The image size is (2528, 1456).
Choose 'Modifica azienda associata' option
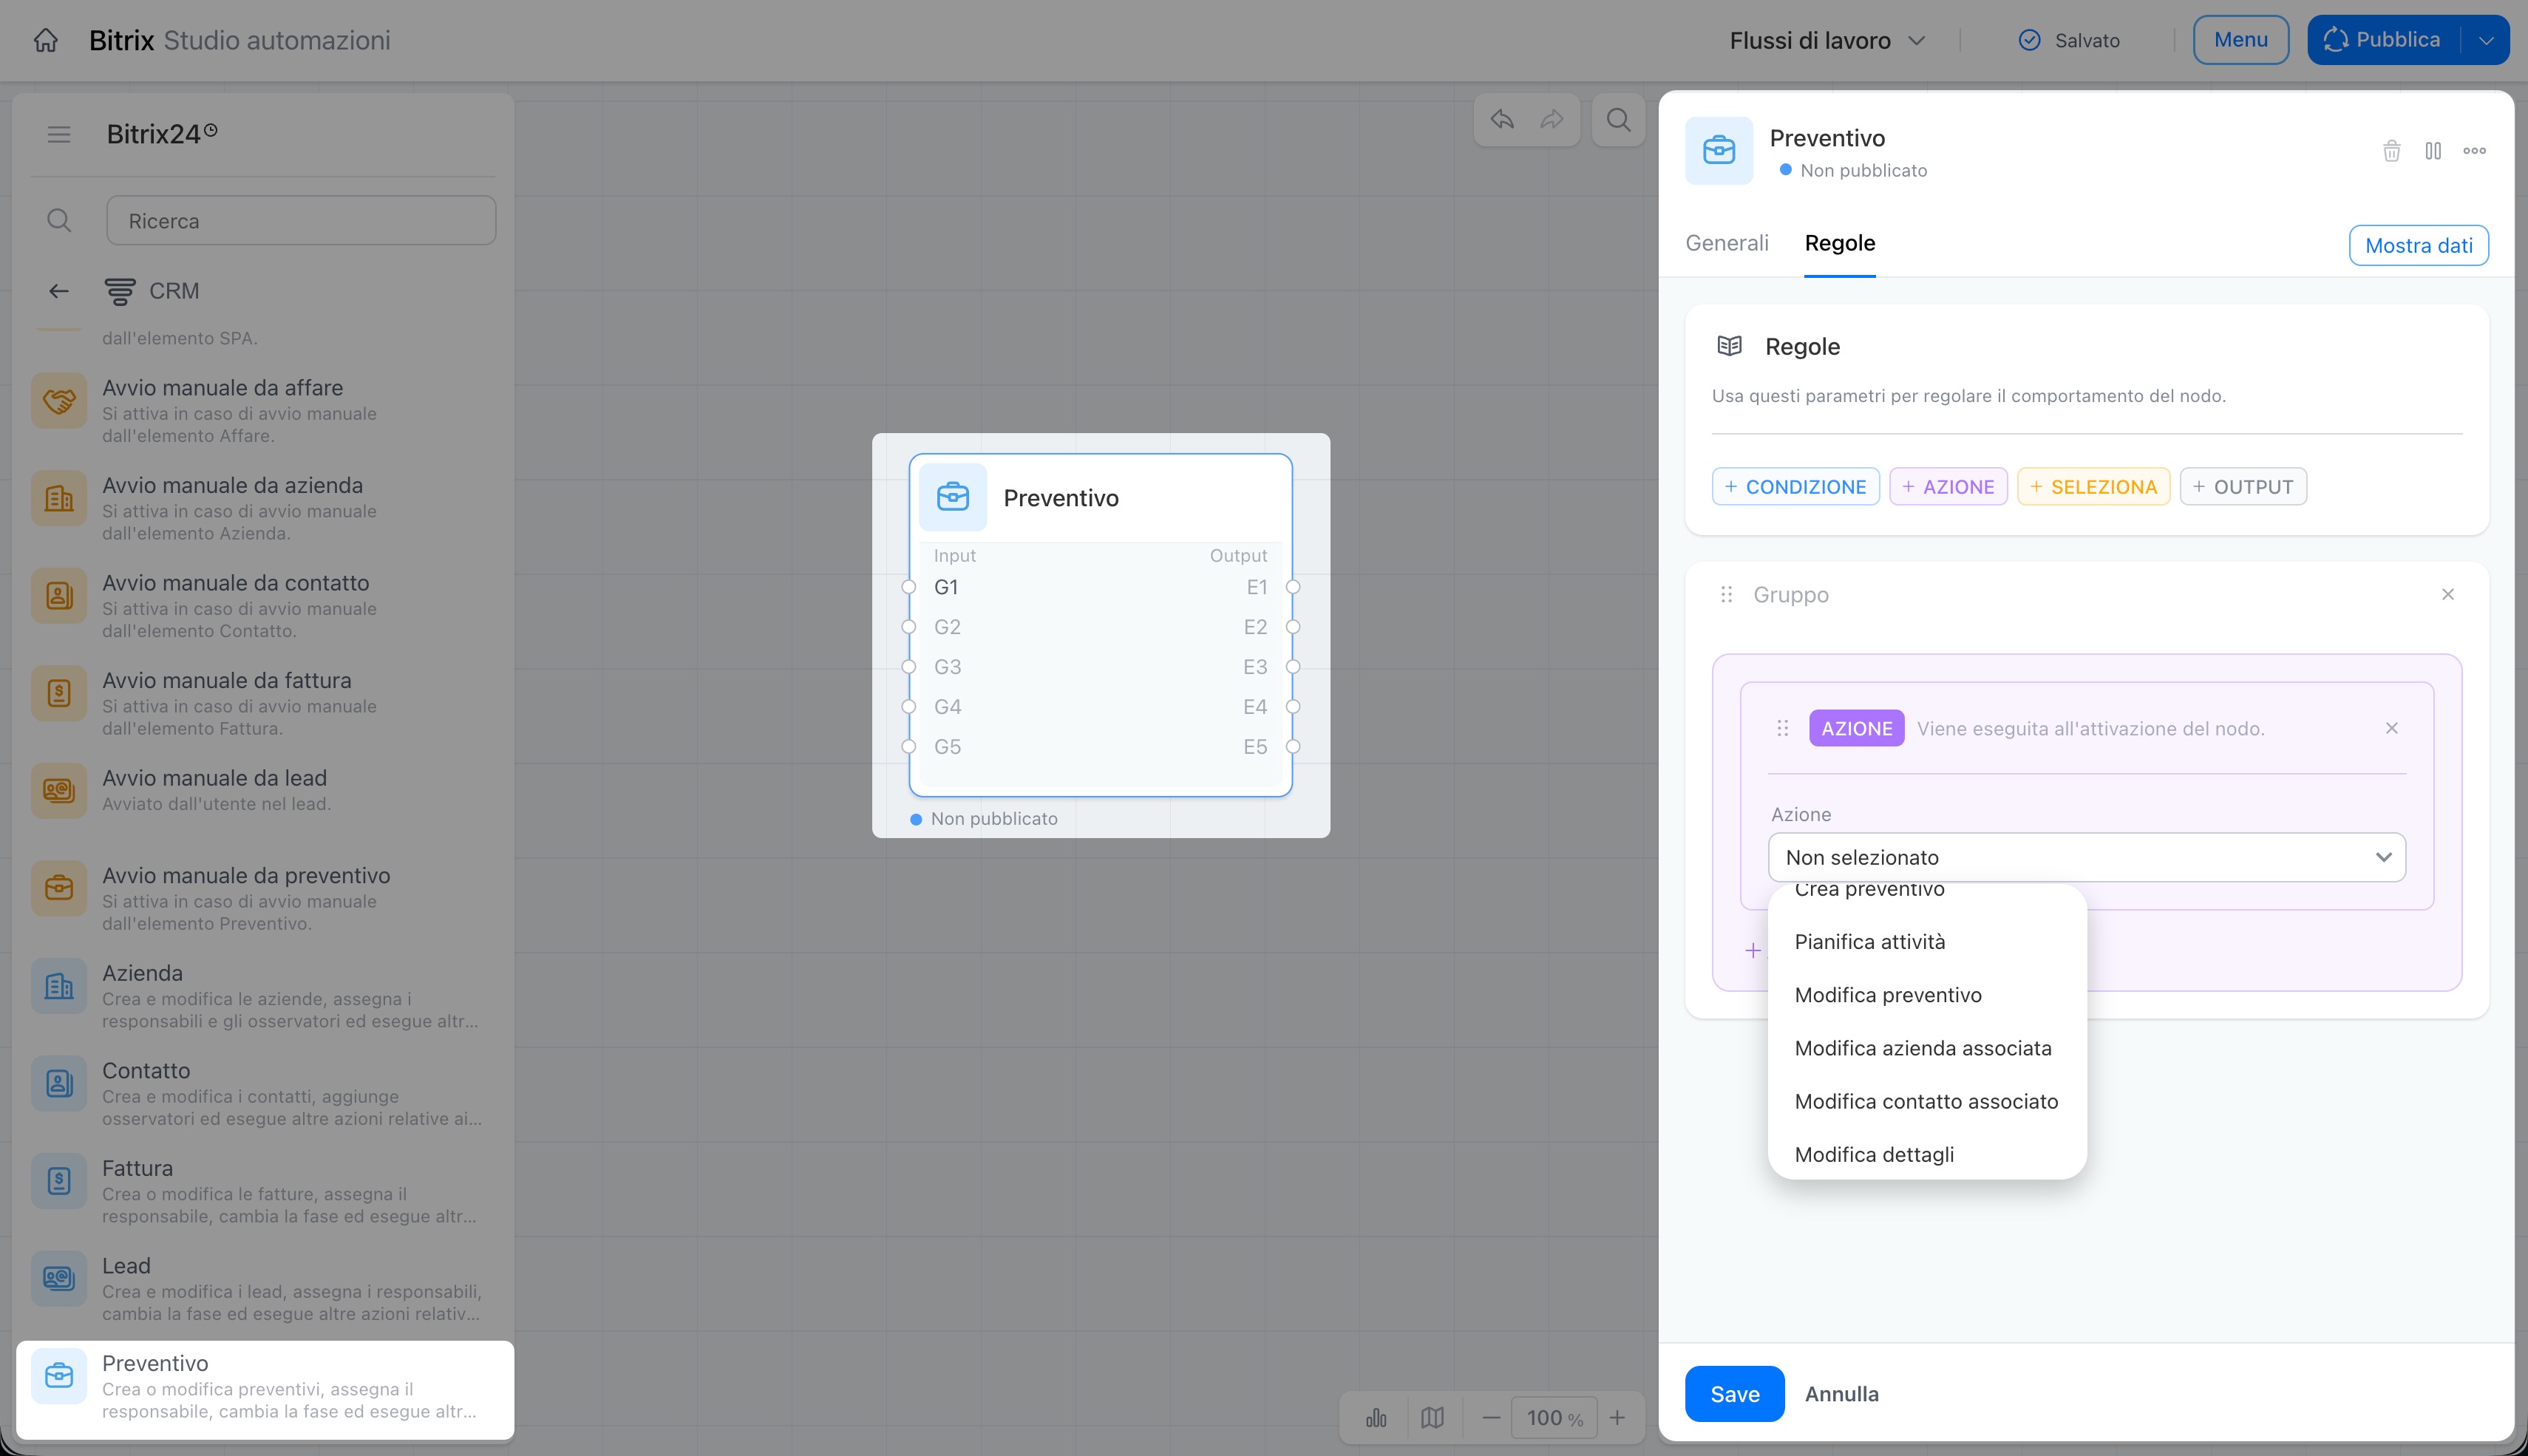pyautogui.click(x=1927, y=1048)
